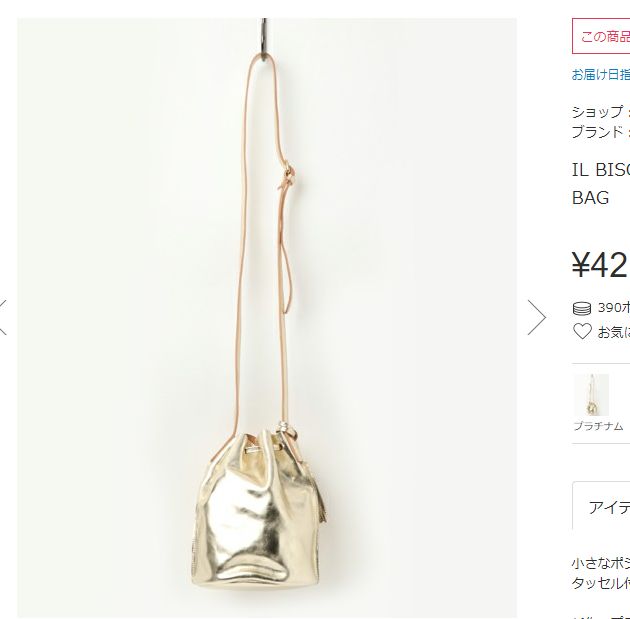Click the ブランド brand name line

coord(601,132)
